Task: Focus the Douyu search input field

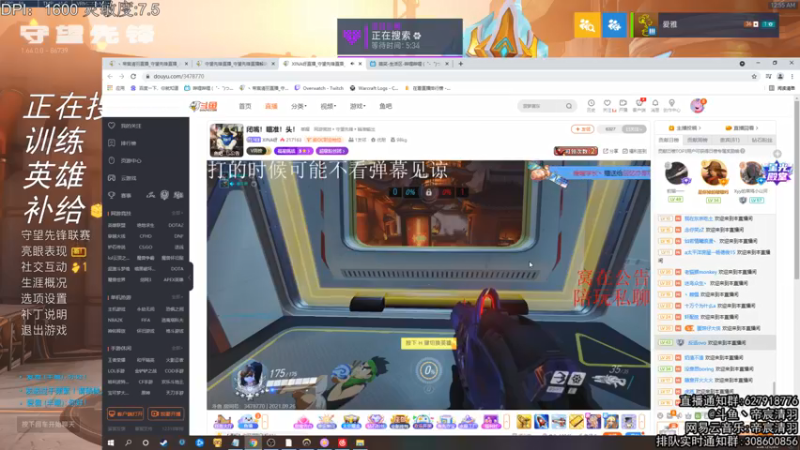Action: click(541, 106)
